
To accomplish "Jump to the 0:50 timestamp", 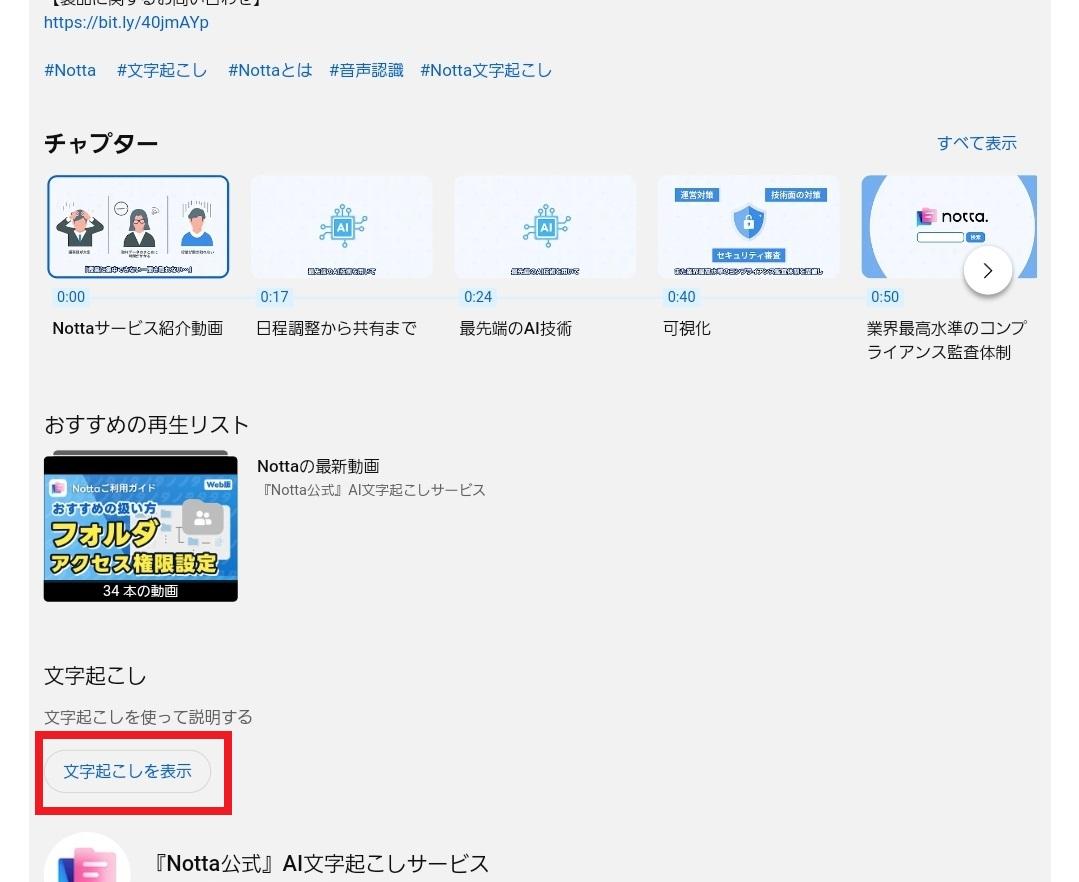I will (x=885, y=297).
